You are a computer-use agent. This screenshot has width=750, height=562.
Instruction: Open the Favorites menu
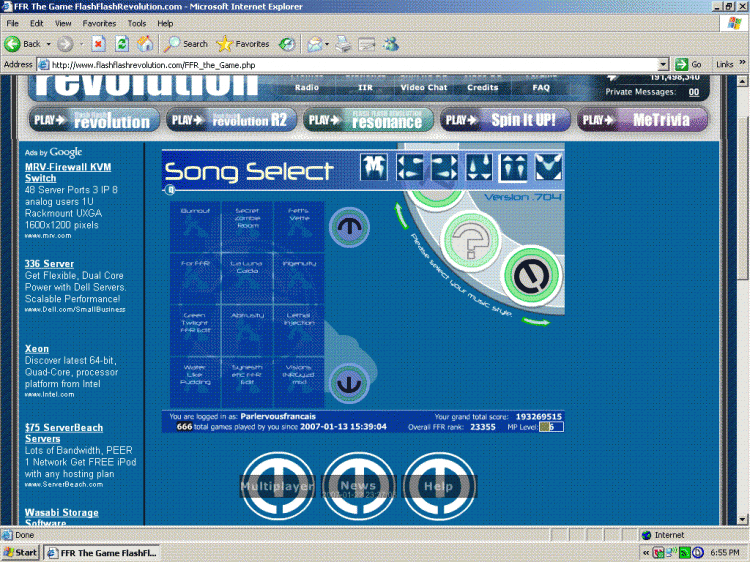click(x=99, y=23)
